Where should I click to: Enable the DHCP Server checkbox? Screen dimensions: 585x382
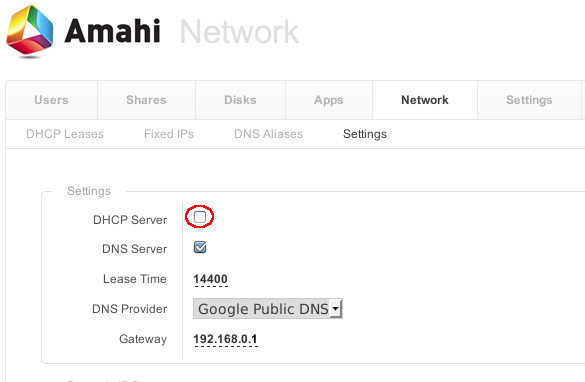pyautogui.click(x=200, y=217)
